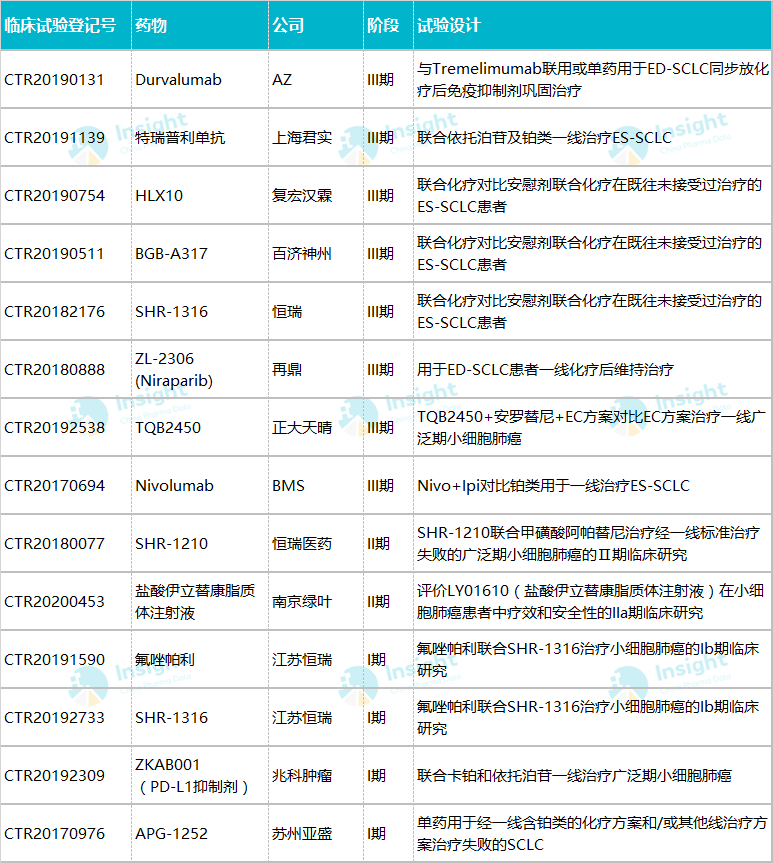Screen dimensions: 773x863
Task: Click 联合依托泊苷及铂类一线治疗ES-SCLC design text
Action: pyautogui.click(x=545, y=138)
